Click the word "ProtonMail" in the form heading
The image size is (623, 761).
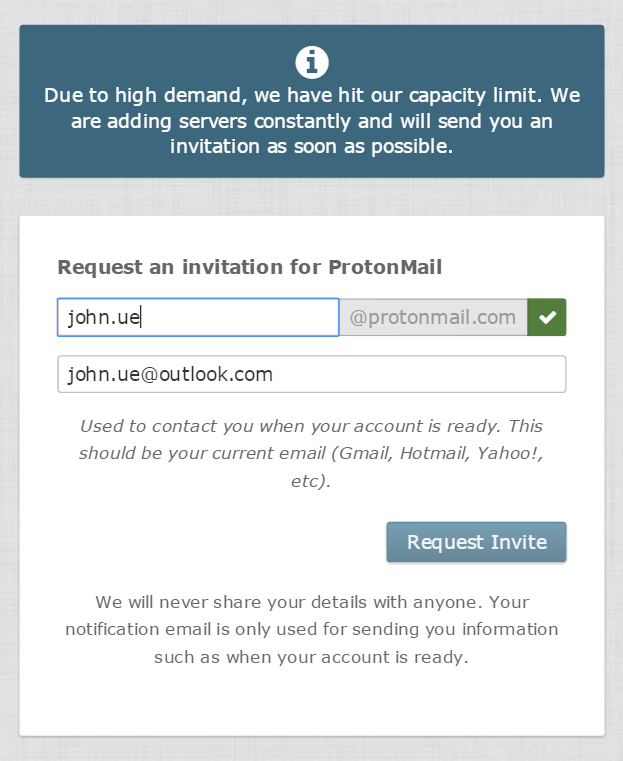pyautogui.click(x=385, y=267)
